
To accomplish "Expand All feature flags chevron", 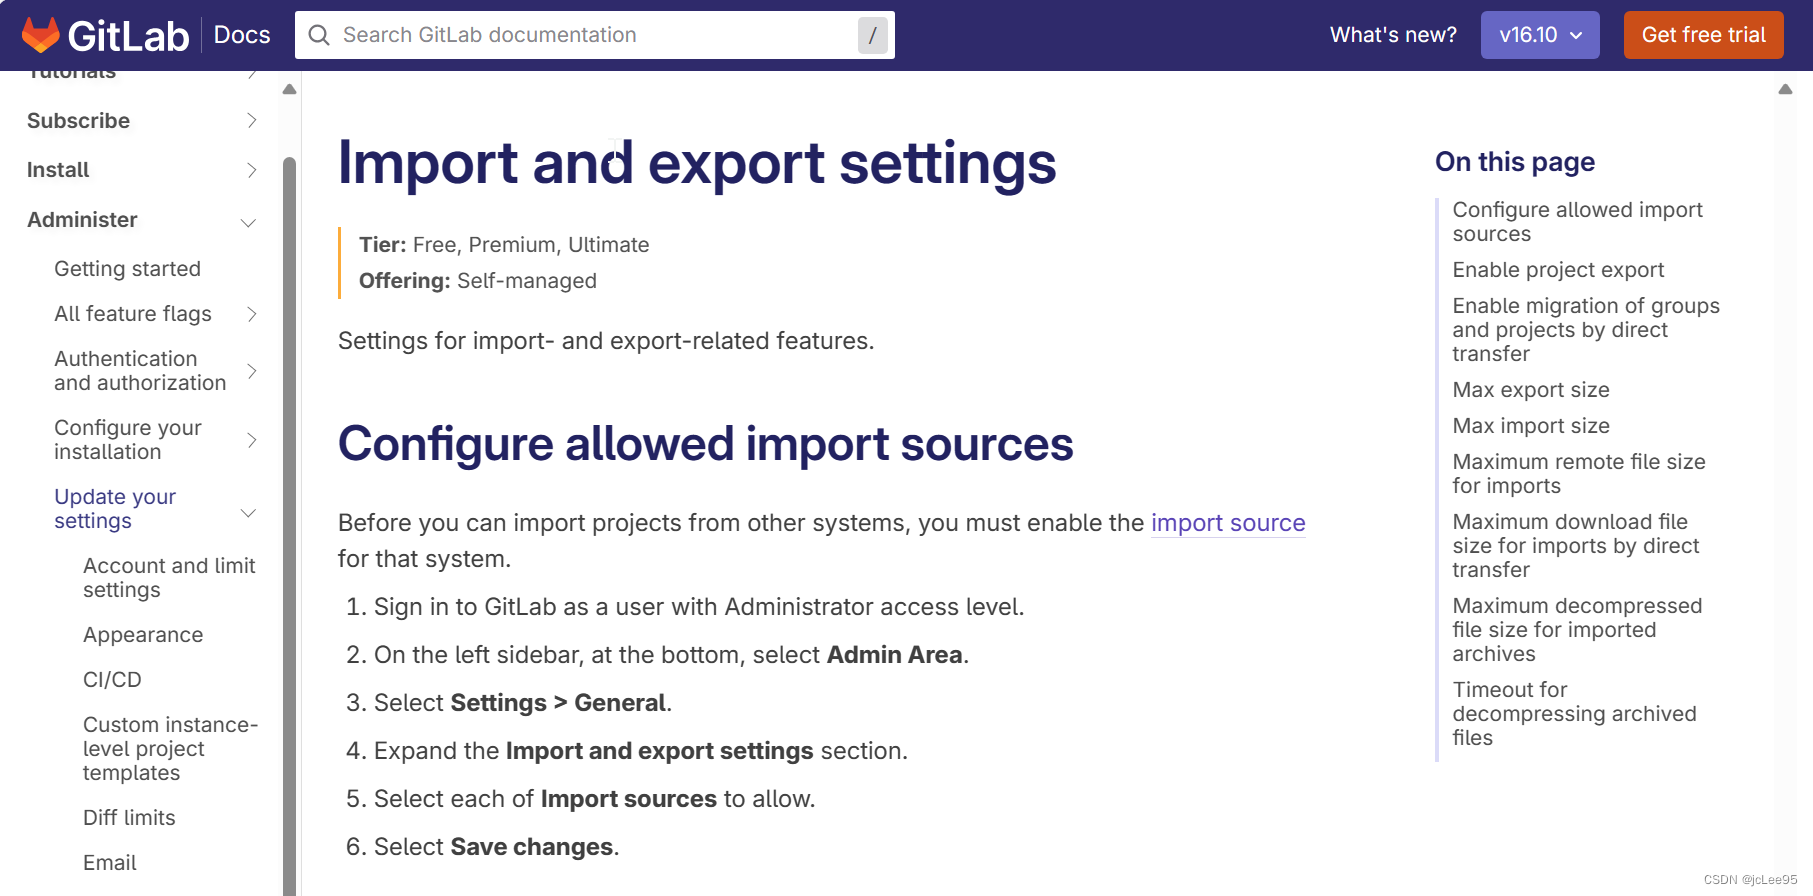I will [251, 314].
